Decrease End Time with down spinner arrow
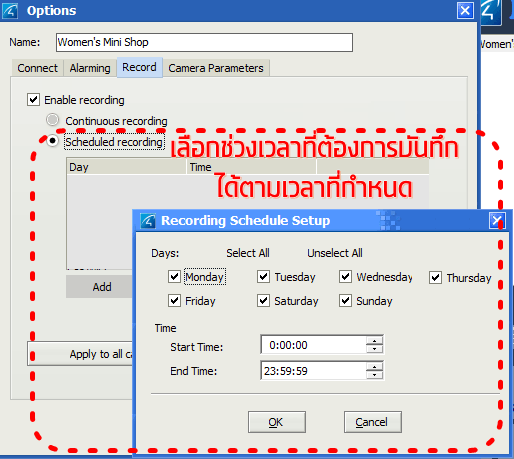Image resolution: width=514 pixels, height=459 pixels. click(x=375, y=375)
